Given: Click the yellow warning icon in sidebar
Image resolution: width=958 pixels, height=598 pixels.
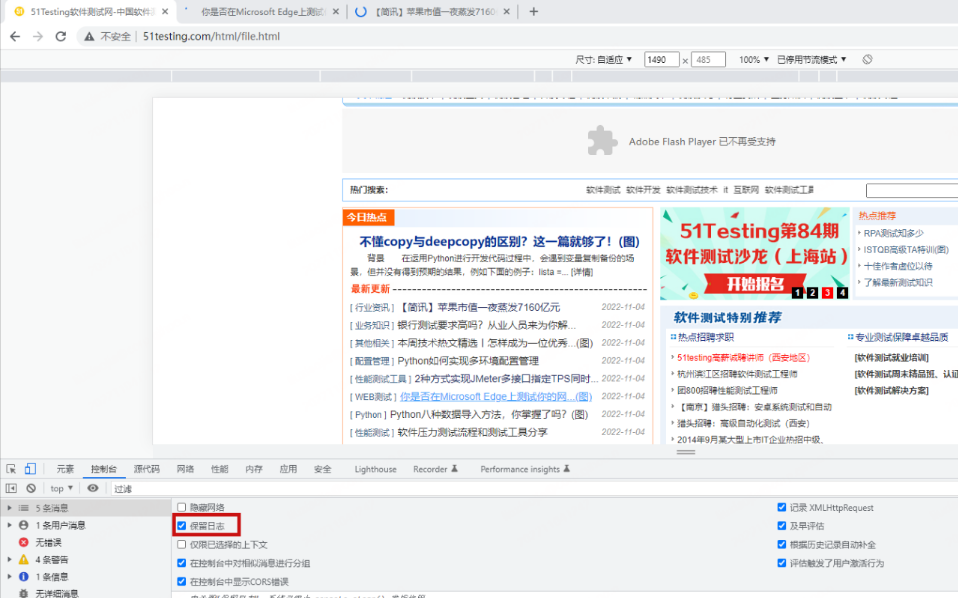Looking at the screenshot, I should 23,560.
